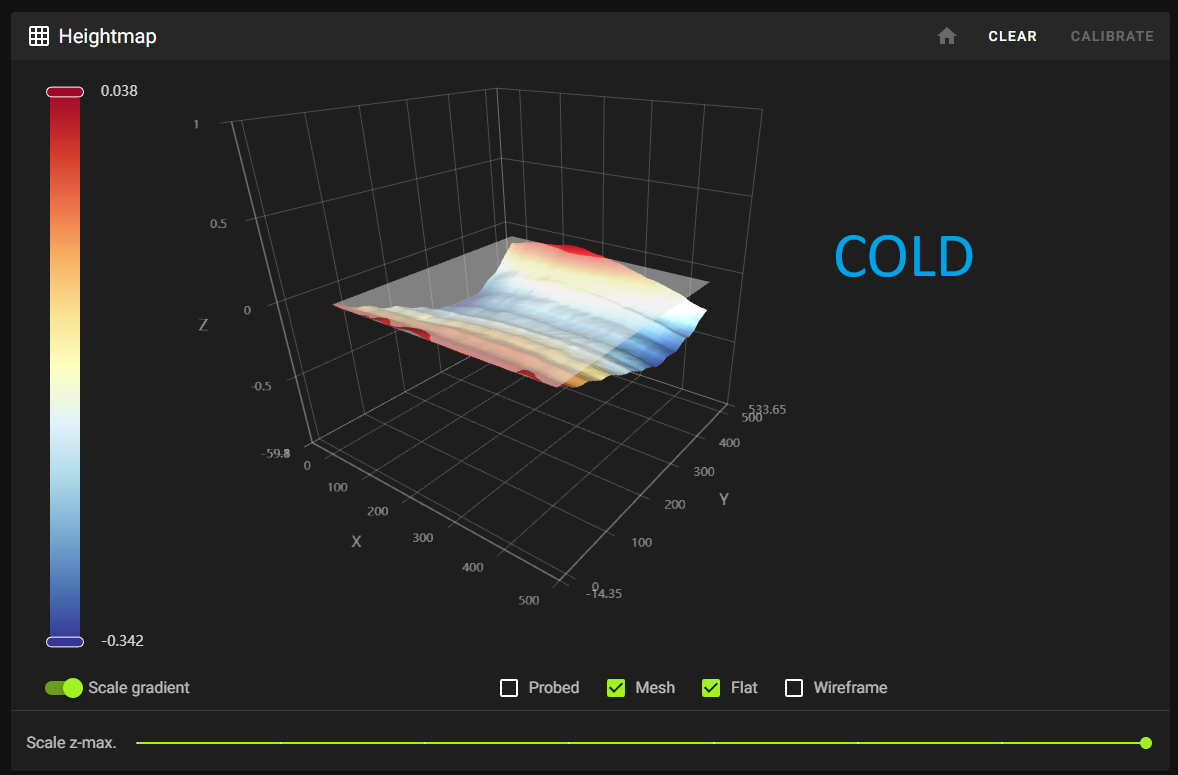Enable the Probed checkbox
1178x775 pixels.
point(509,688)
